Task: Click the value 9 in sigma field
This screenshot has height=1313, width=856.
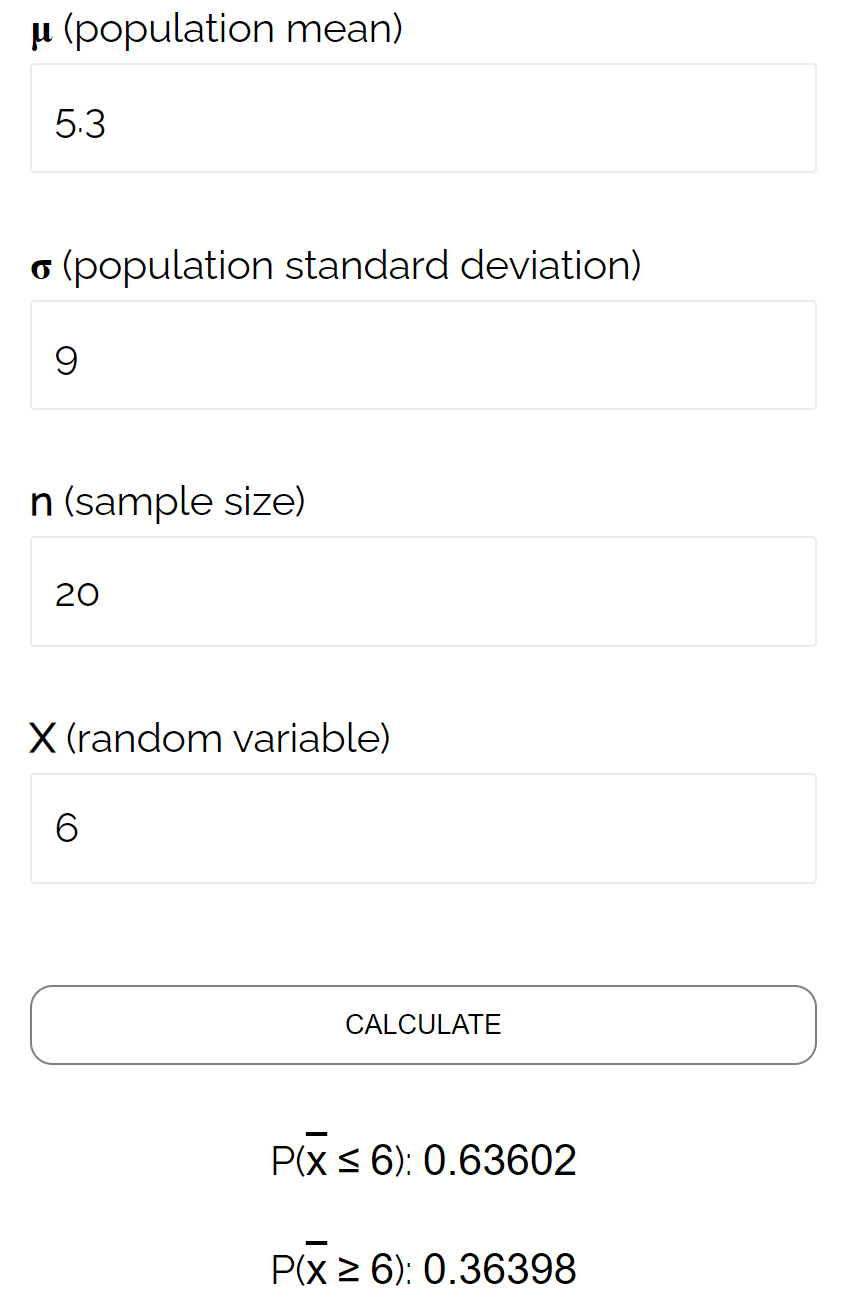Action: click(66, 360)
